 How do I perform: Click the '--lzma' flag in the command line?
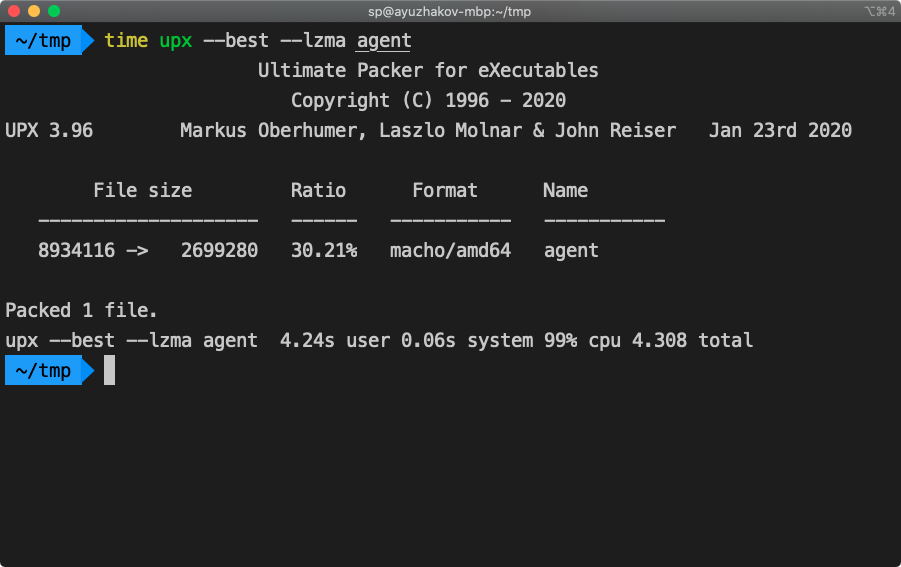click(x=313, y=40)
